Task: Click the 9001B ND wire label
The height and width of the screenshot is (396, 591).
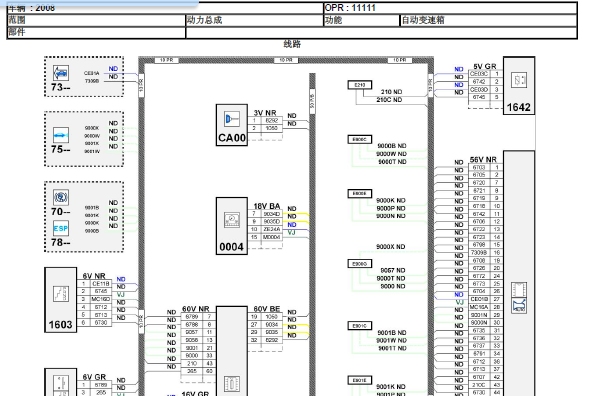Action: click(x=392, y=333)
